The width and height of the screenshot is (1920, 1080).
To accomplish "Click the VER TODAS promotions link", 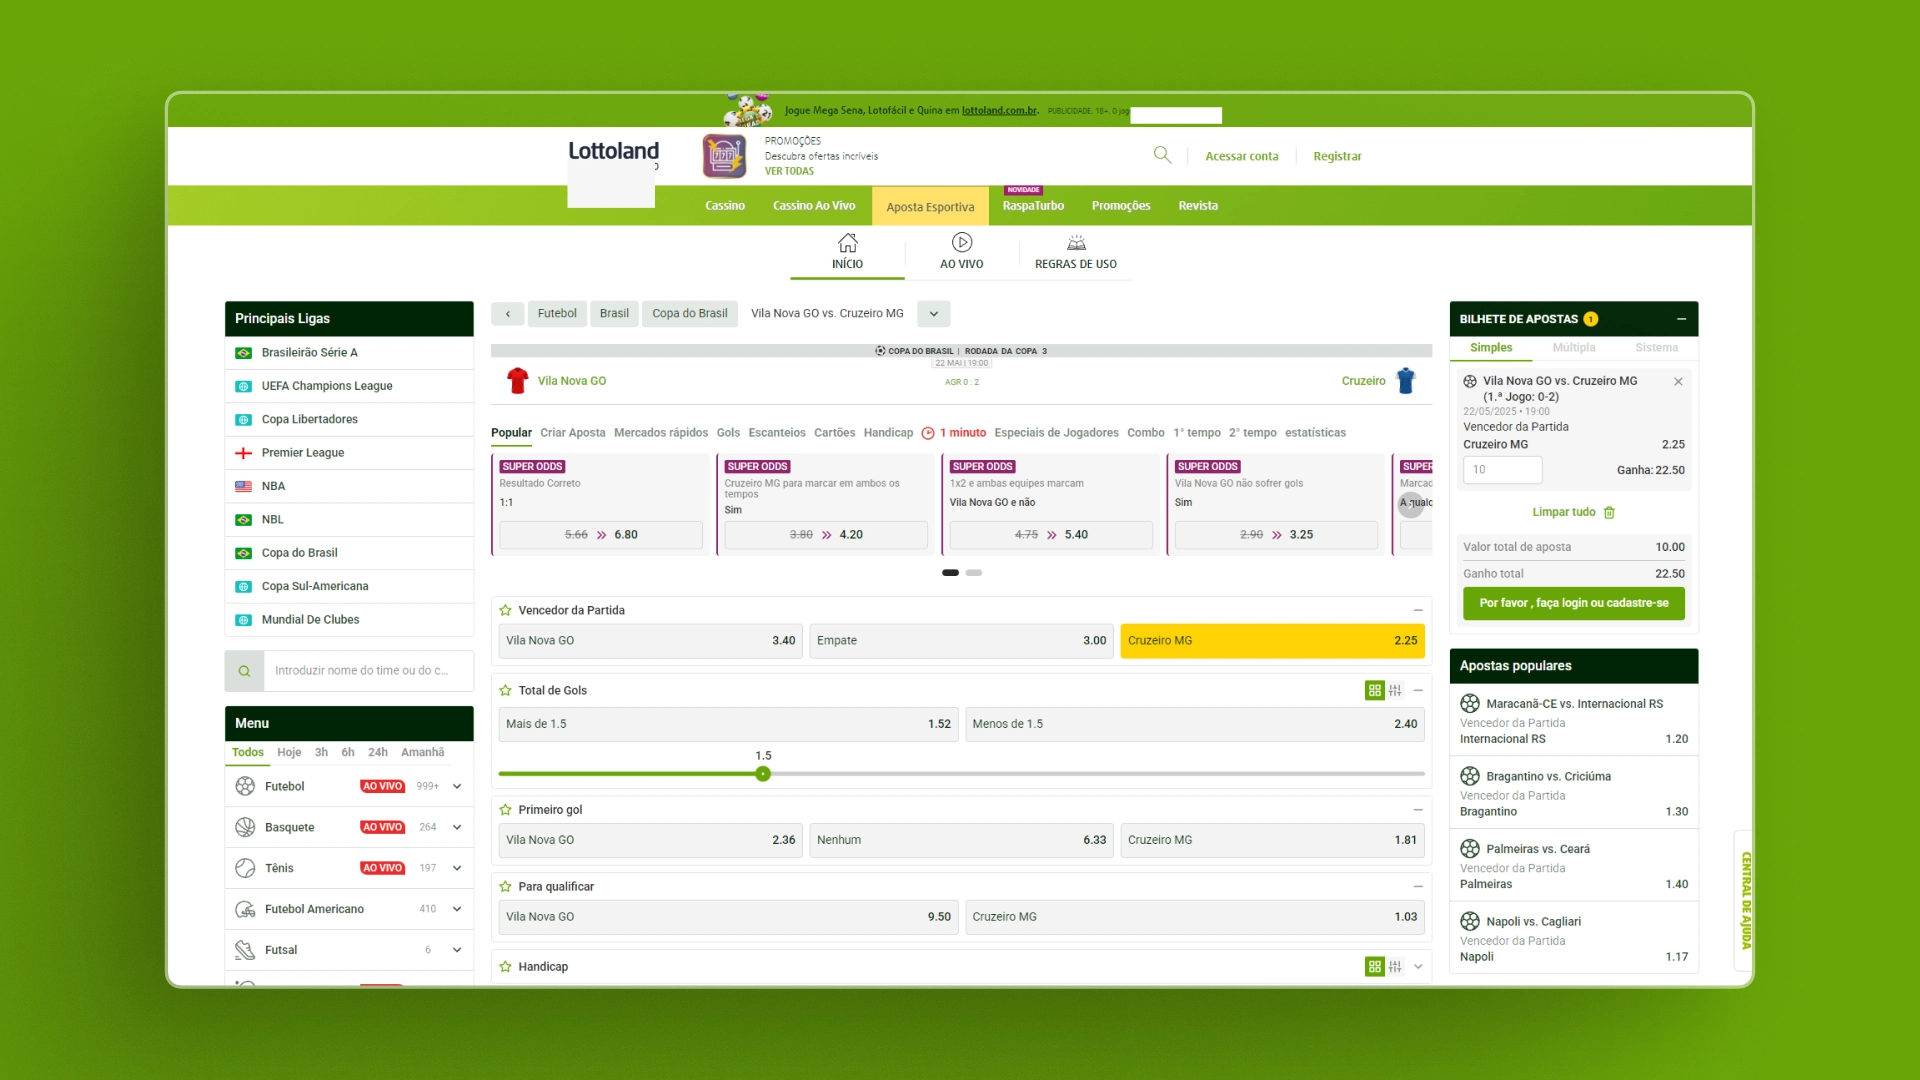I will [x=789, y=171].
